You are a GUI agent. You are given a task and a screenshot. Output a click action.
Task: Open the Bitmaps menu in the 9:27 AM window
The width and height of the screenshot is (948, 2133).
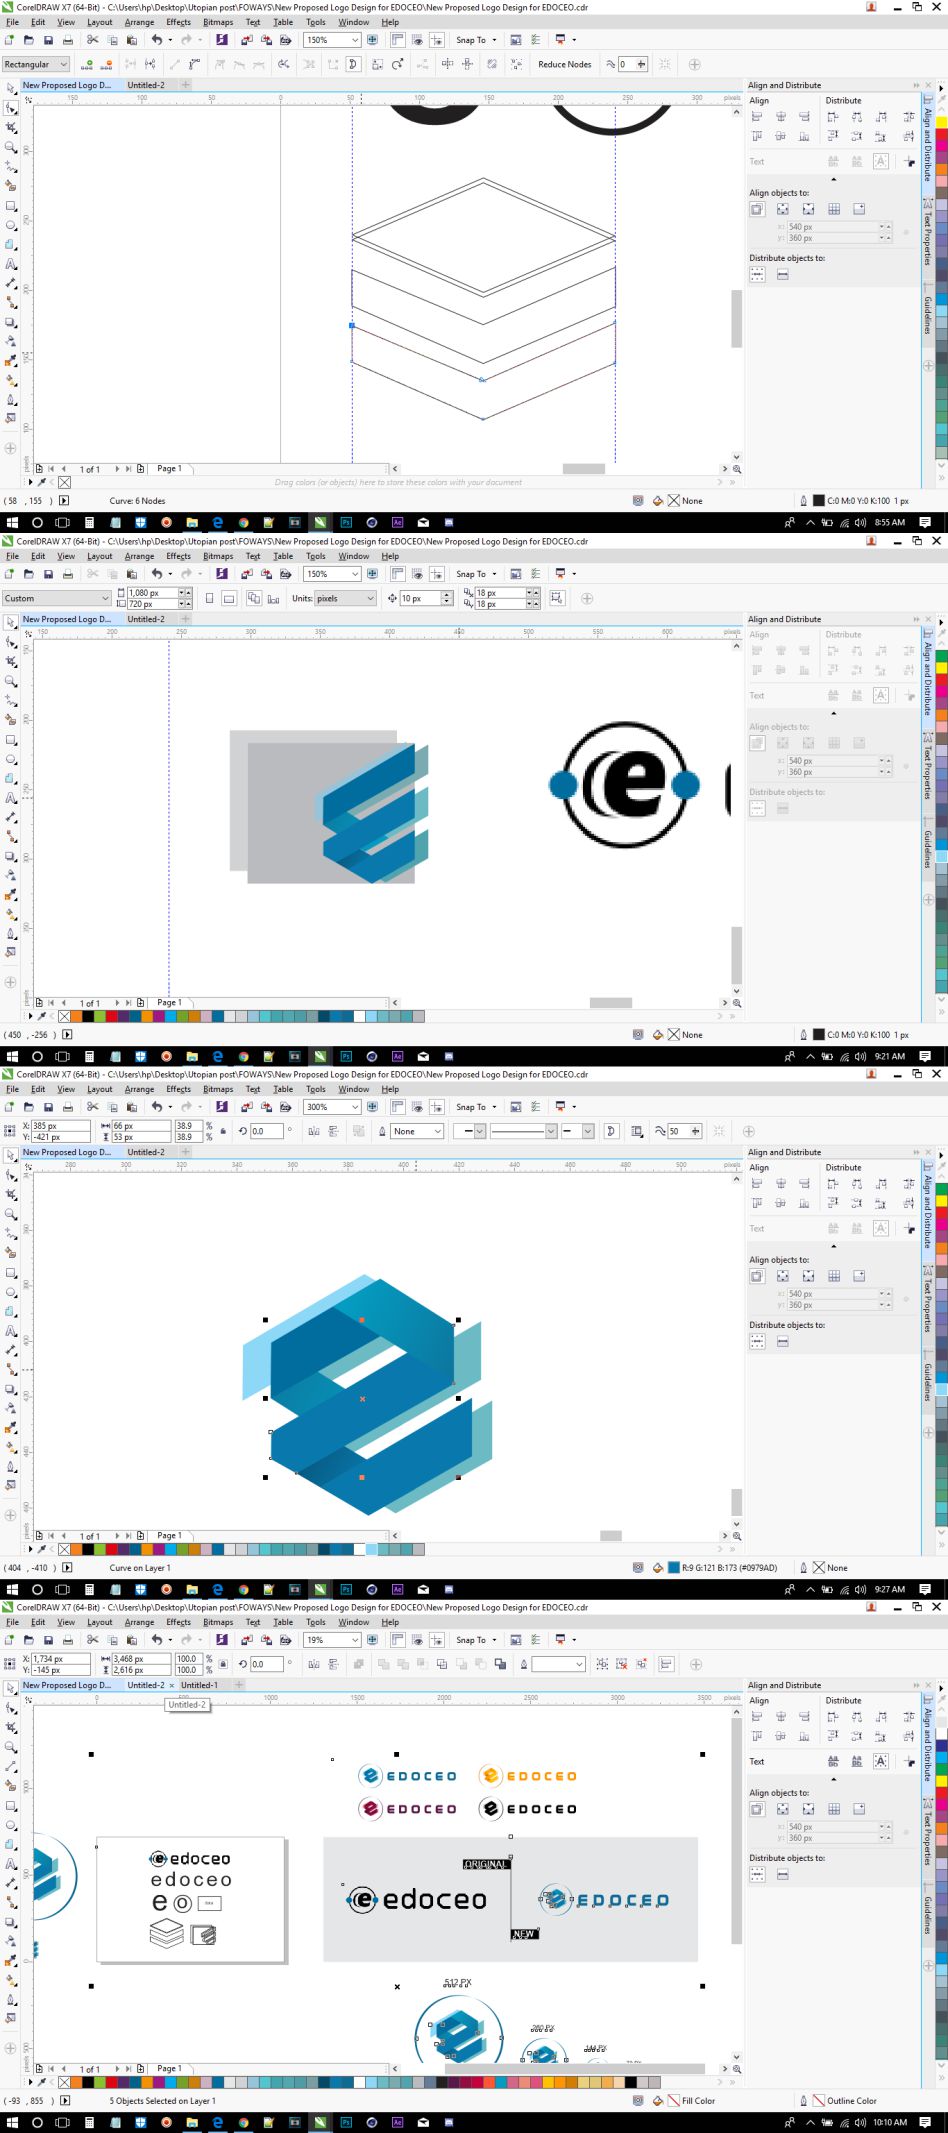(x=218, y=1089)
